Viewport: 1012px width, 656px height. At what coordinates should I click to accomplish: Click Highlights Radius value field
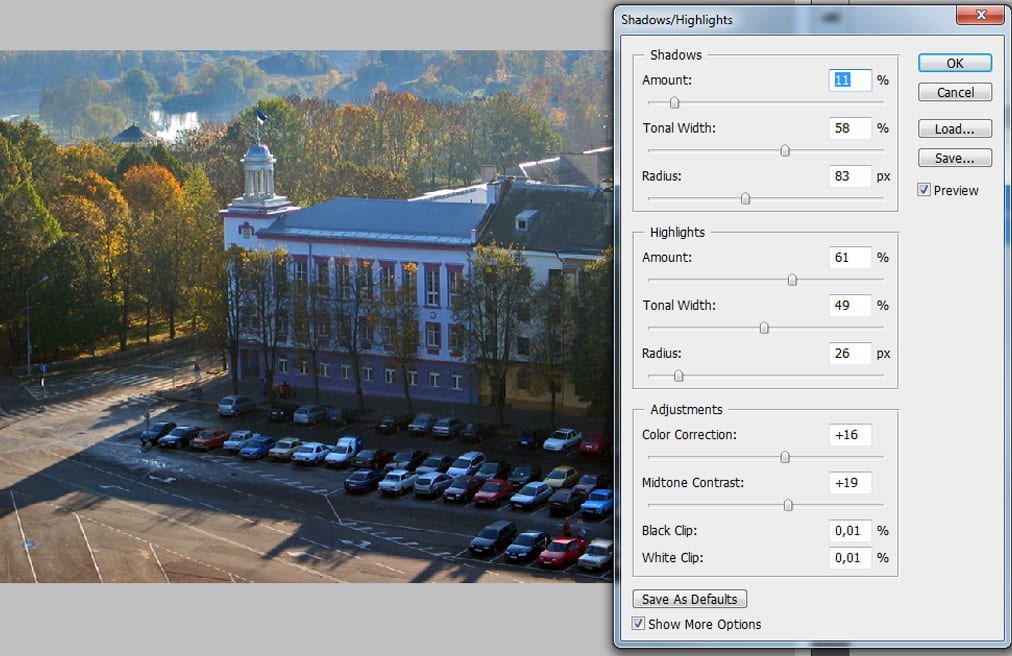coord(849,353)
